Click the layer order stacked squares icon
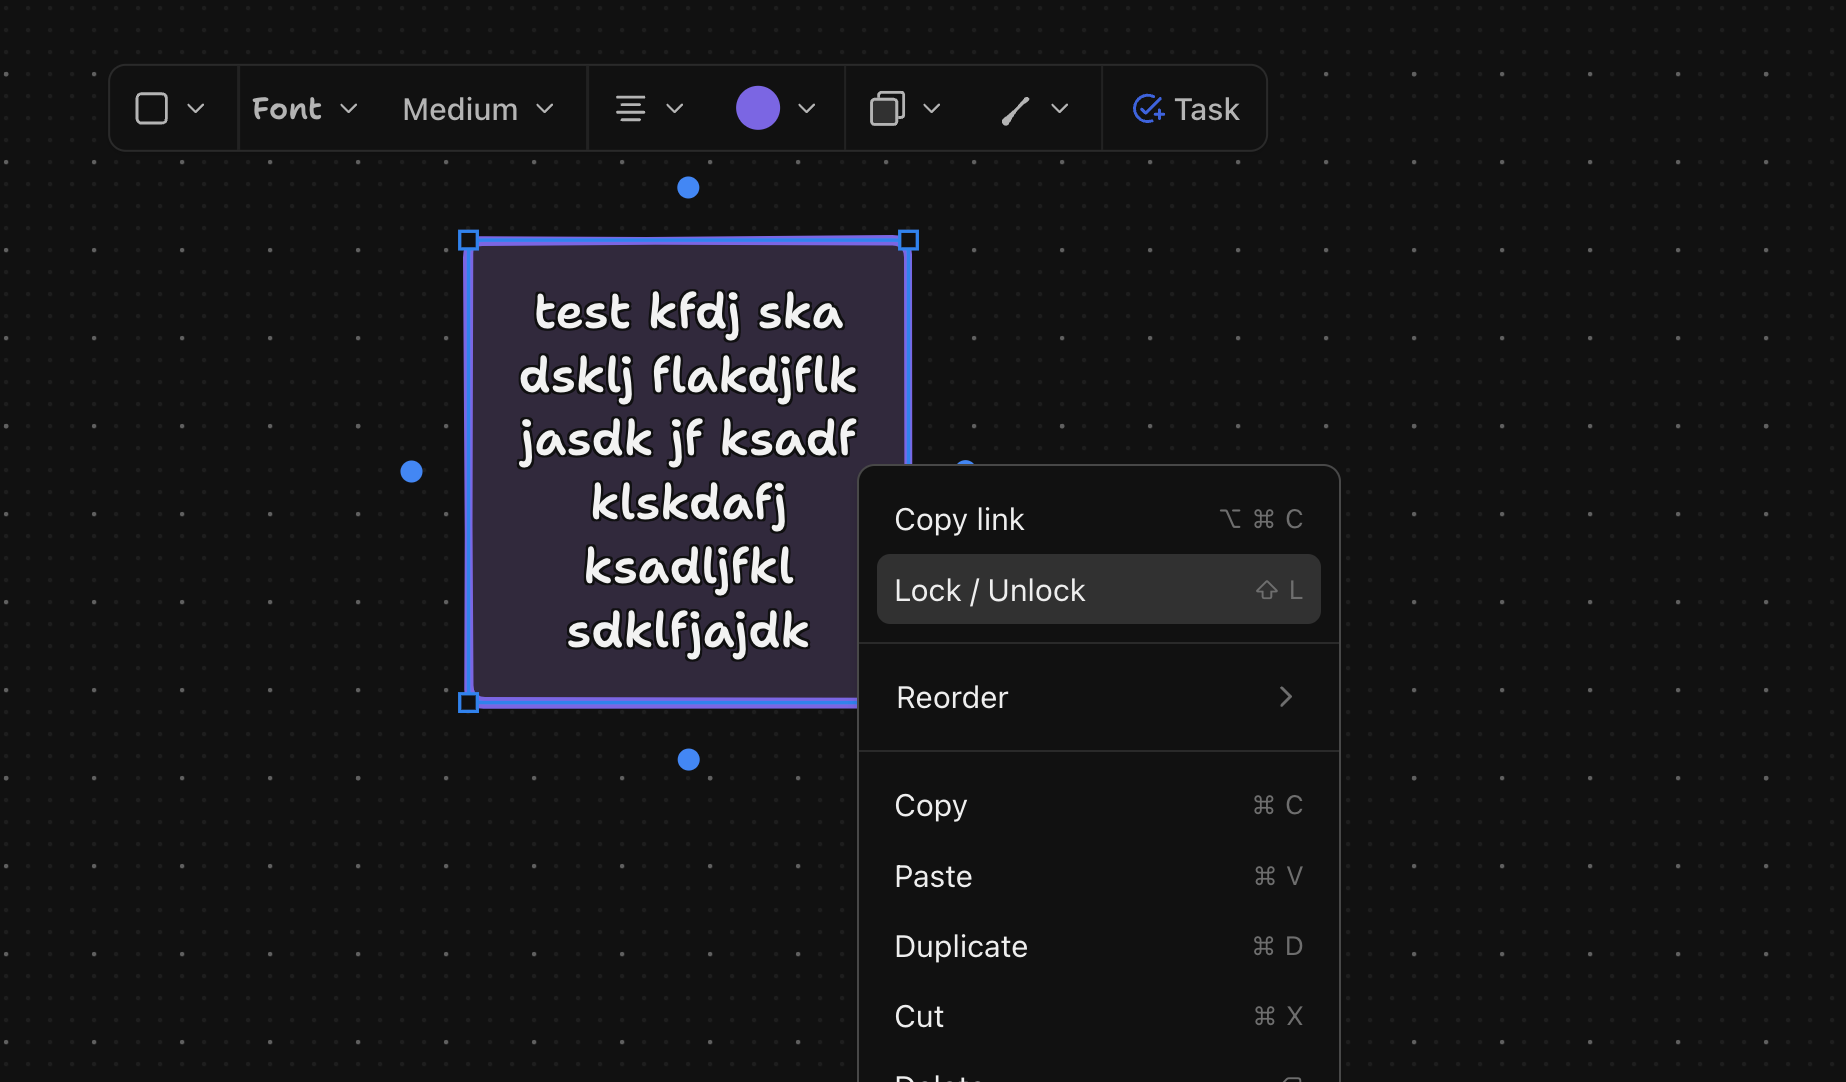 coord(887,108)
